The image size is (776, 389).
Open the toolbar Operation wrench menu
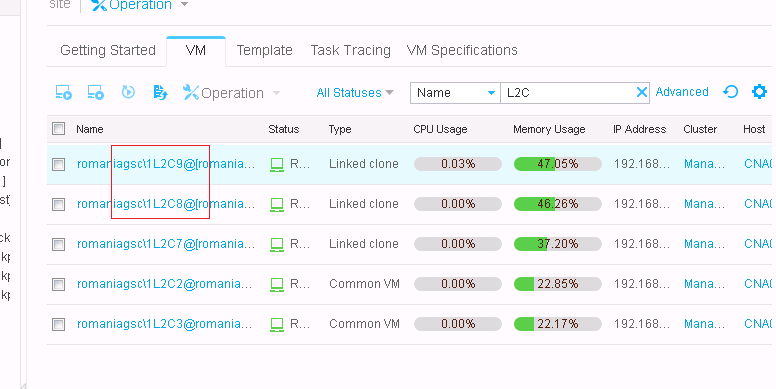click(x=231, y=93)
